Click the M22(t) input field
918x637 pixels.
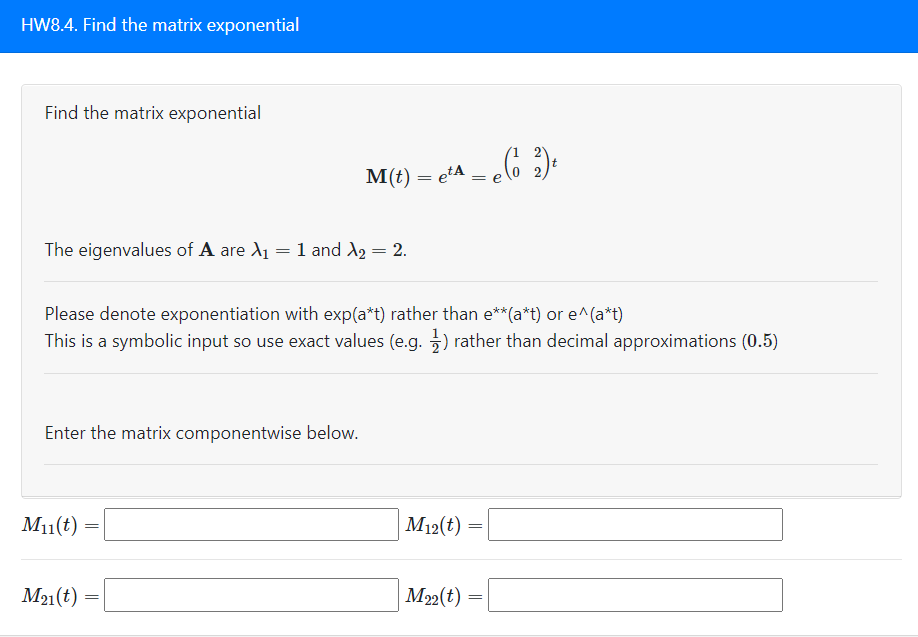(x=634, y=594)
